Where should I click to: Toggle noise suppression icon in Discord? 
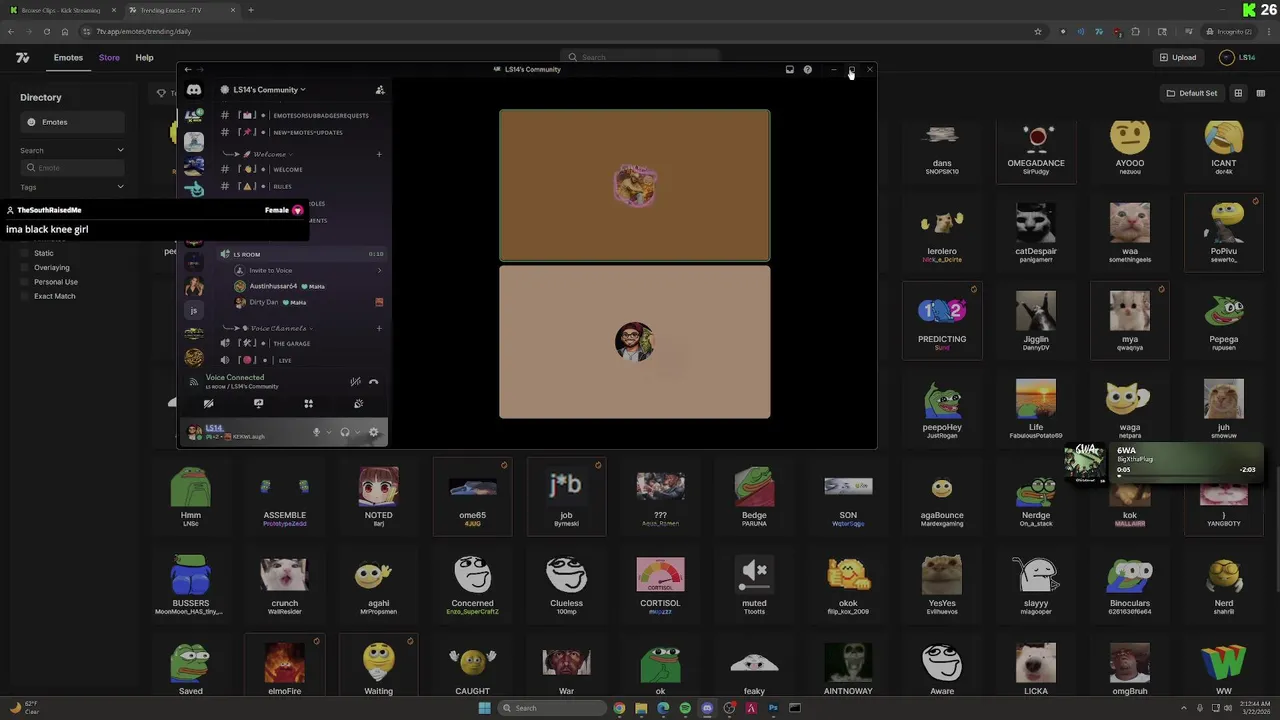pyautogui.click(x=355, y=381)
